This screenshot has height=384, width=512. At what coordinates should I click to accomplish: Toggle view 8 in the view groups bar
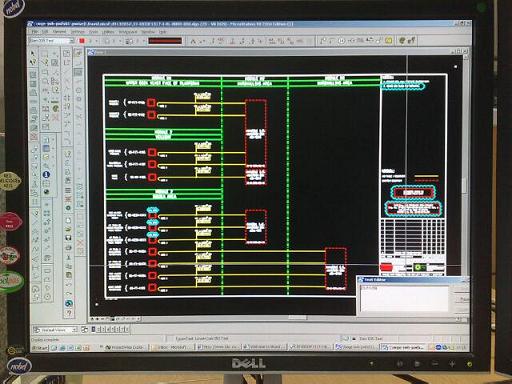pos(126,330)
